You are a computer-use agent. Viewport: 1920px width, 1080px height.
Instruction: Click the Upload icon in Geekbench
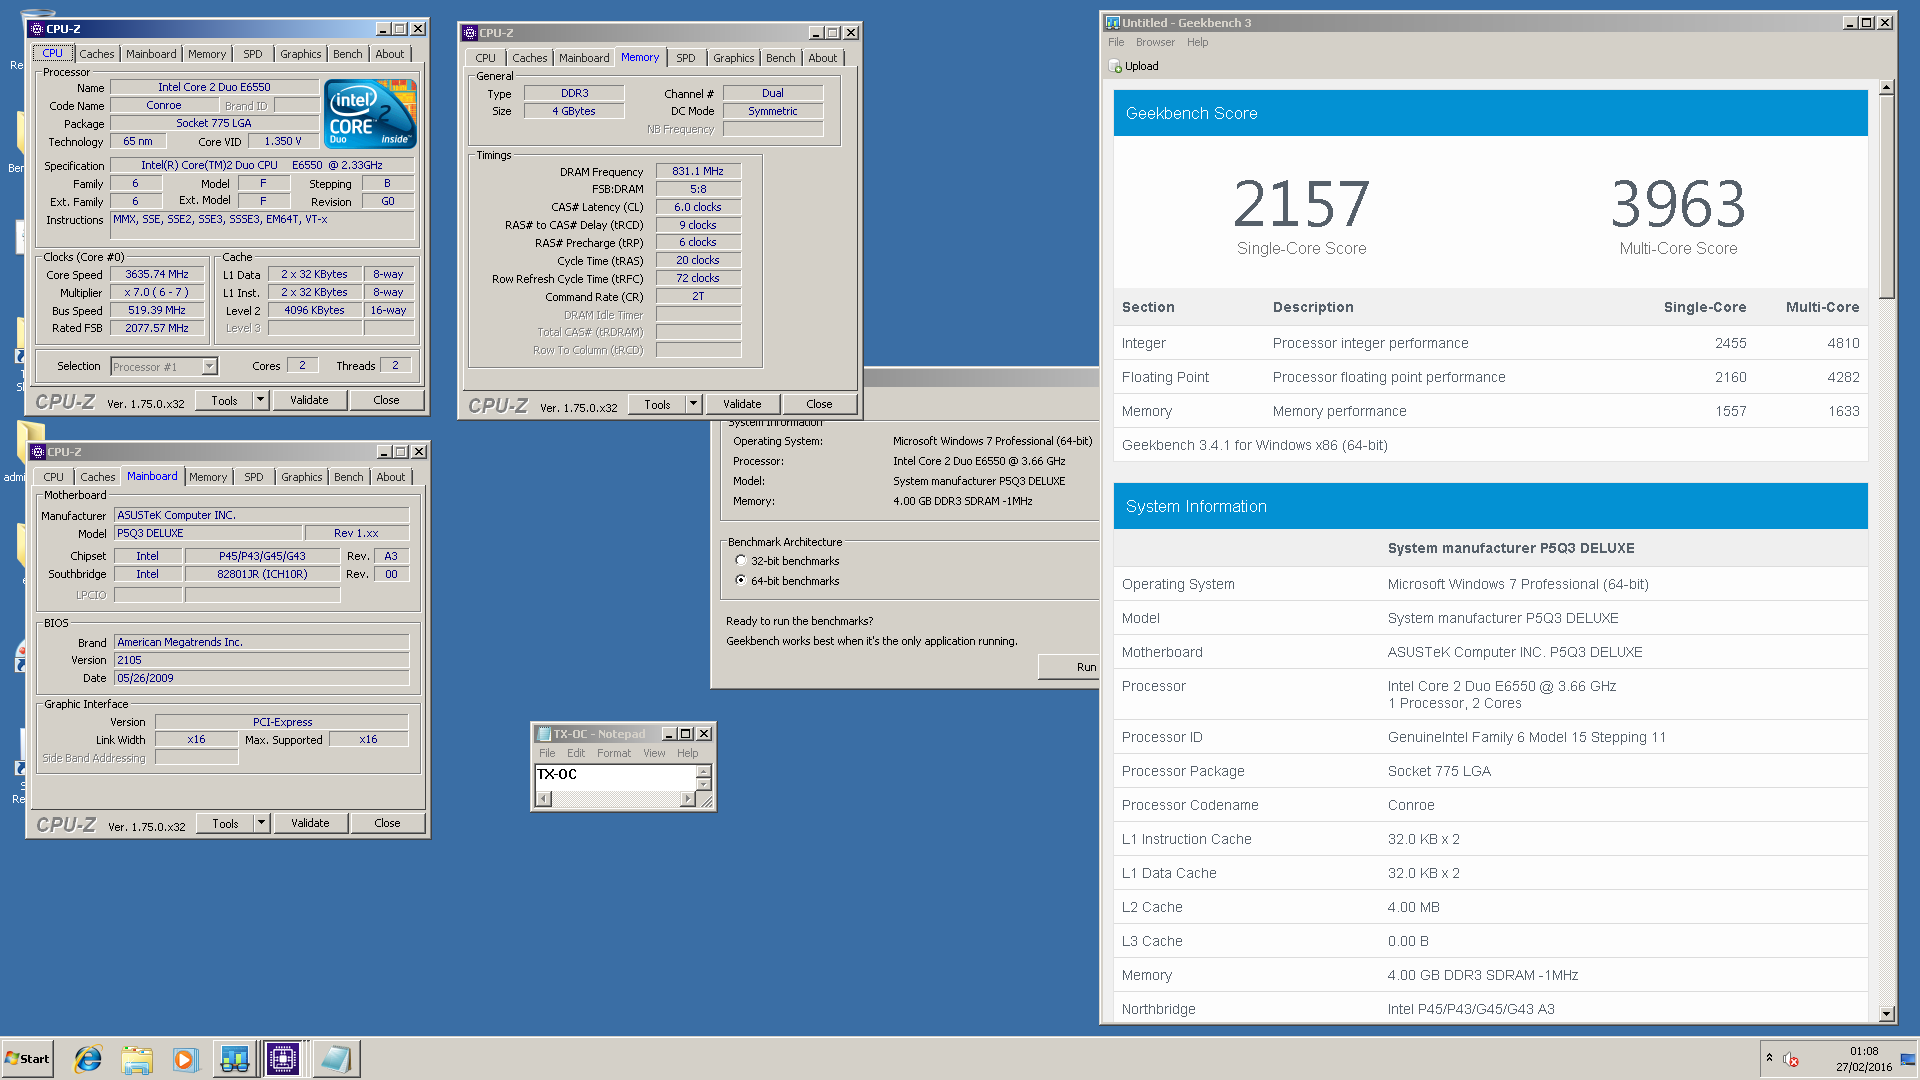pos(1116,66)
